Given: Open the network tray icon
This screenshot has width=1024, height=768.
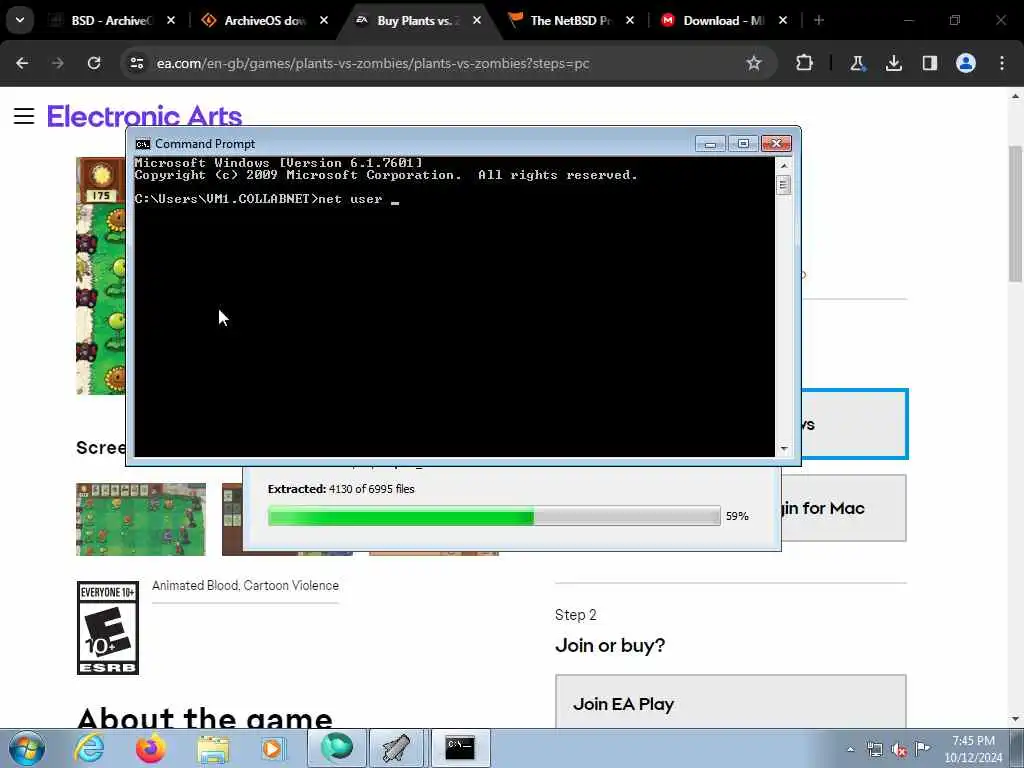Looking at the screenshot, I should (874, 749).
